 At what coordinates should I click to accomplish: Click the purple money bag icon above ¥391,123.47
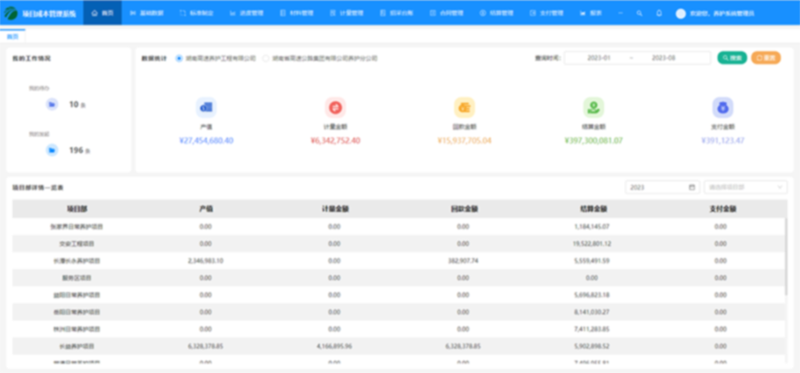click(722, 108)
